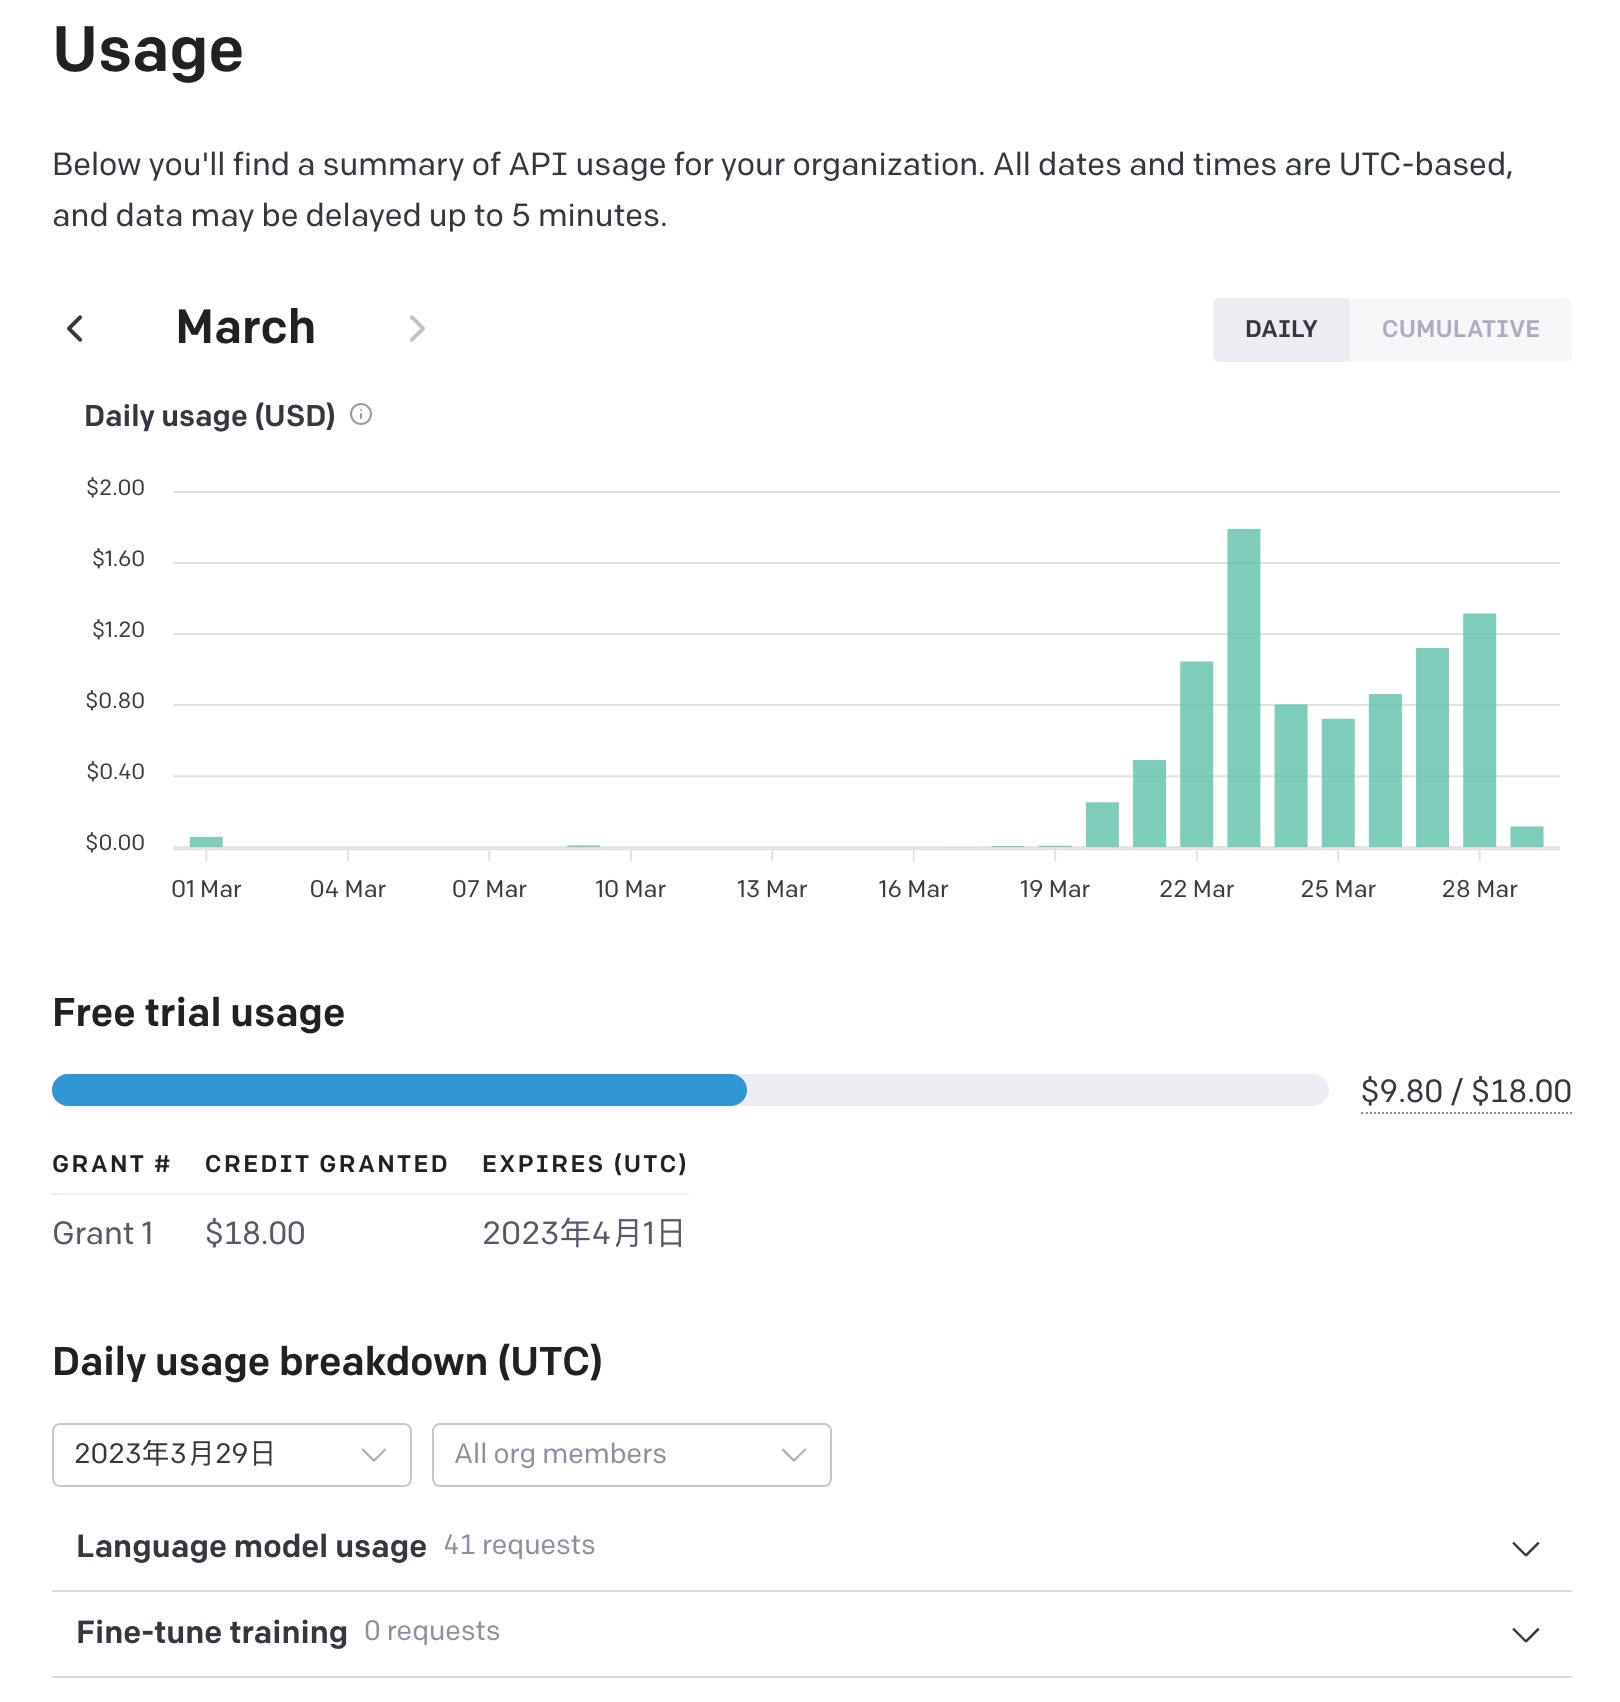Switch chart to Cumulative view

pos(1460,329)
